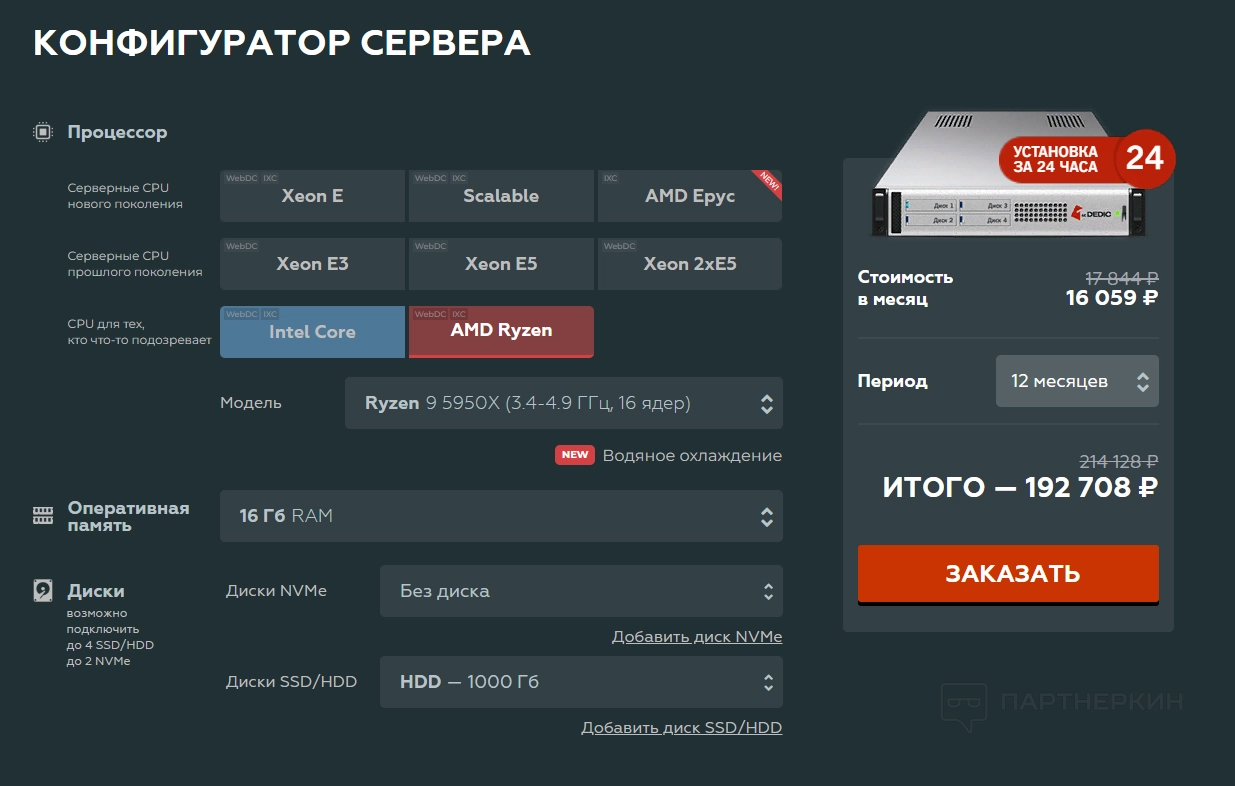Select the Intel Core processor option
Viewport: 1235px width, 786px height.
point(312,332)
